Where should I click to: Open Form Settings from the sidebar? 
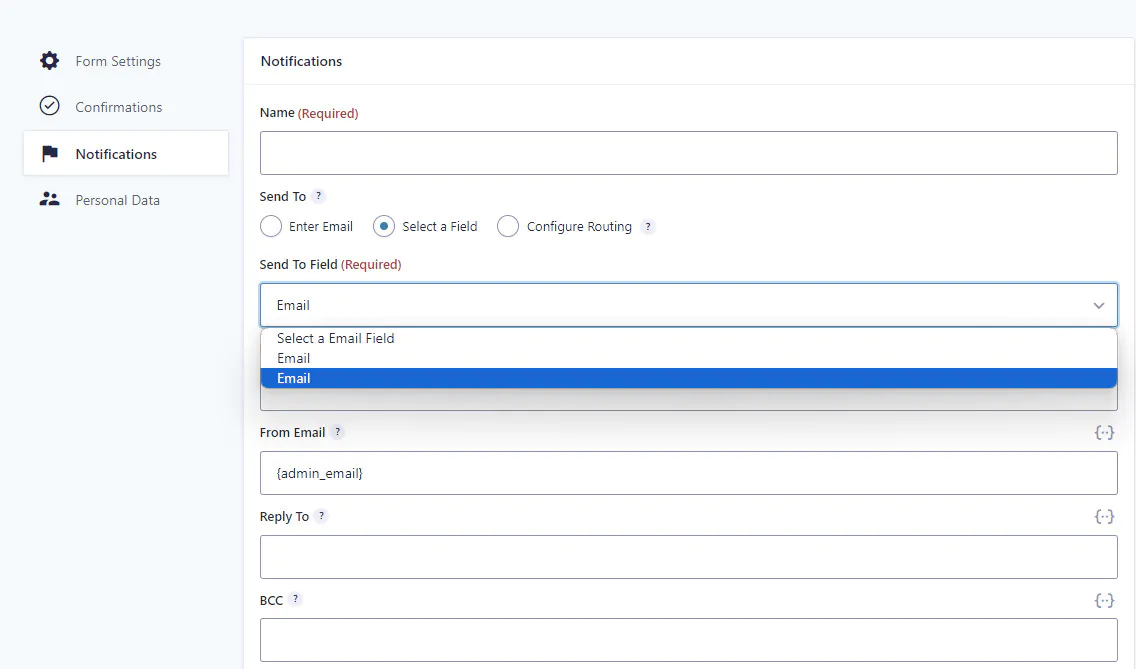118,61
